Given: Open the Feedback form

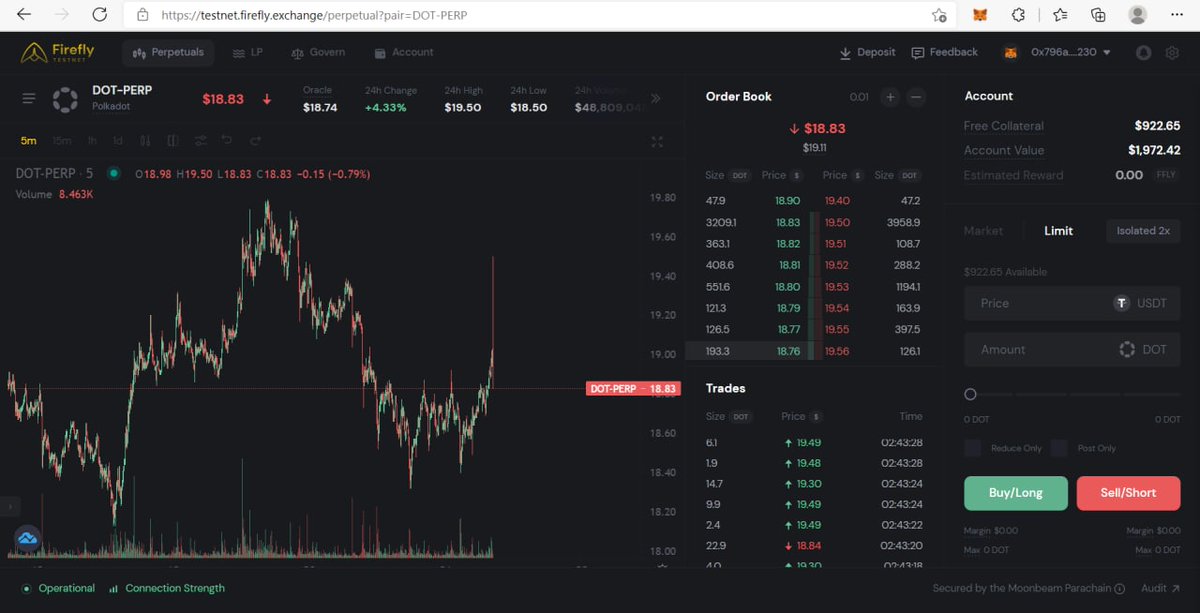Looking at the screenshot, I should (x=945, y=52).
